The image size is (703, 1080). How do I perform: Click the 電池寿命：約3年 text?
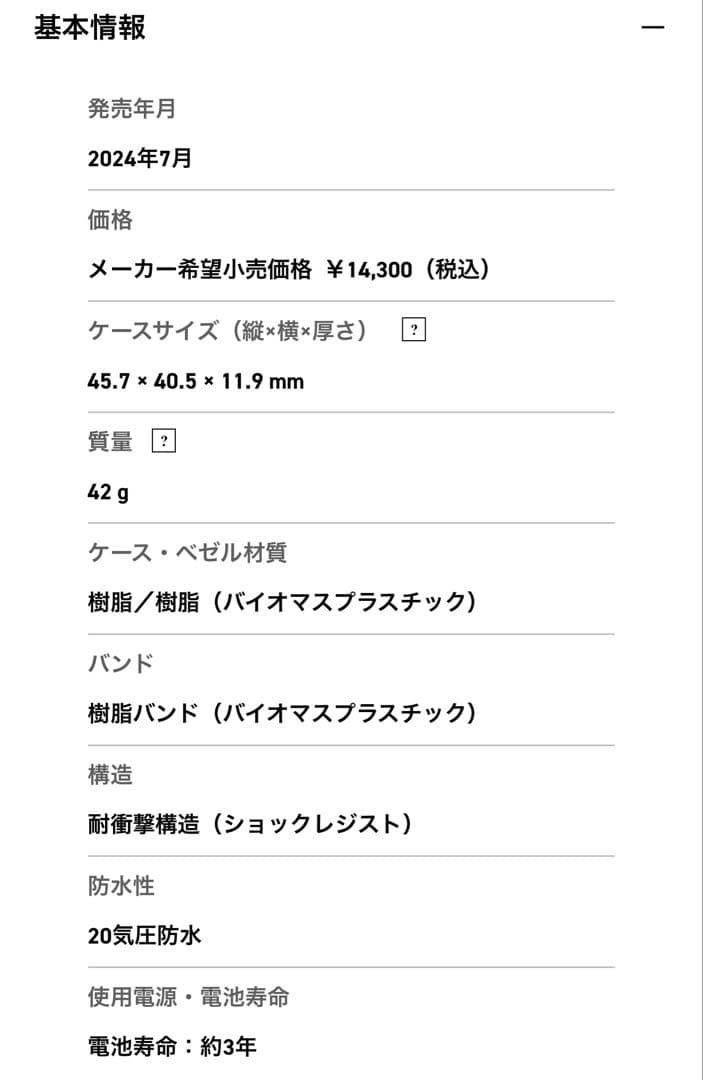(172, 1047)
